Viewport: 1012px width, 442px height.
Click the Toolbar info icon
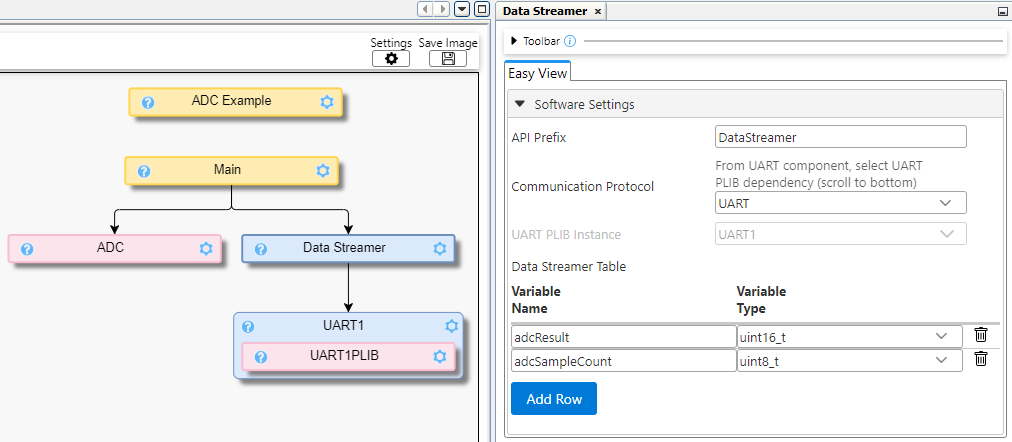(x=570, y=41)
